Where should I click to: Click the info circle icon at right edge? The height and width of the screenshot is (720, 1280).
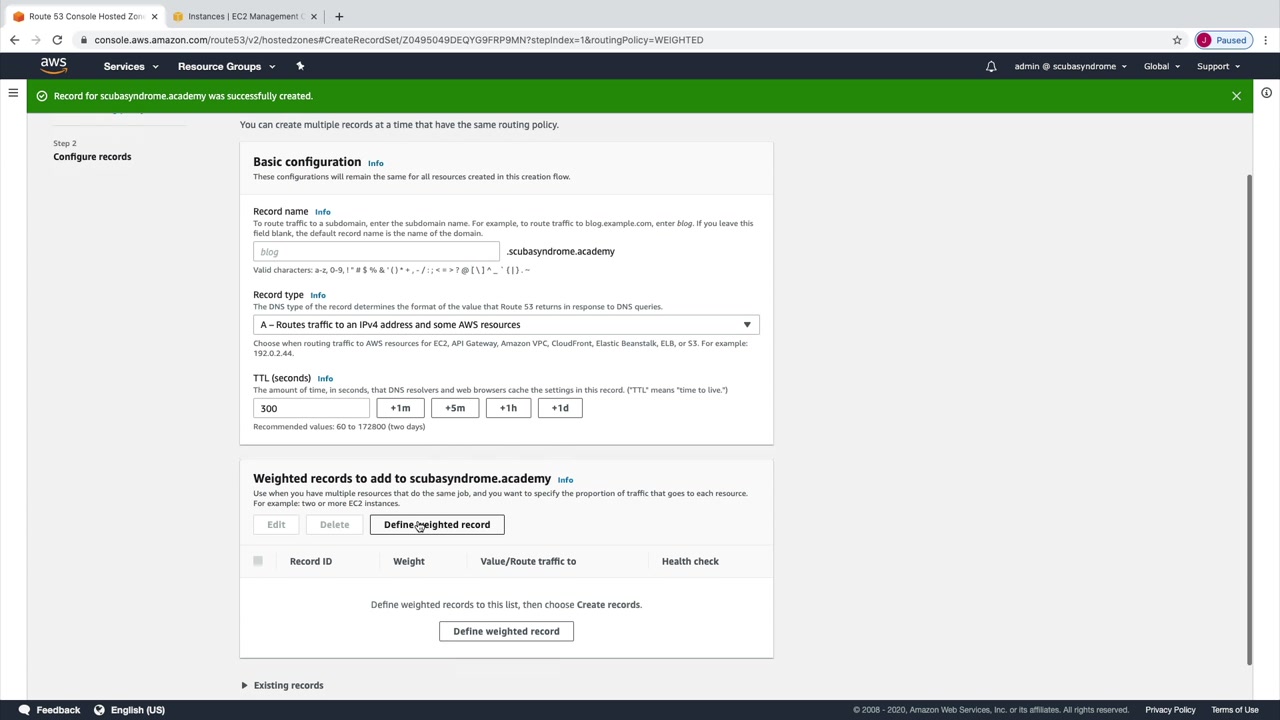pyautogui.click(x=1266, y=93)
